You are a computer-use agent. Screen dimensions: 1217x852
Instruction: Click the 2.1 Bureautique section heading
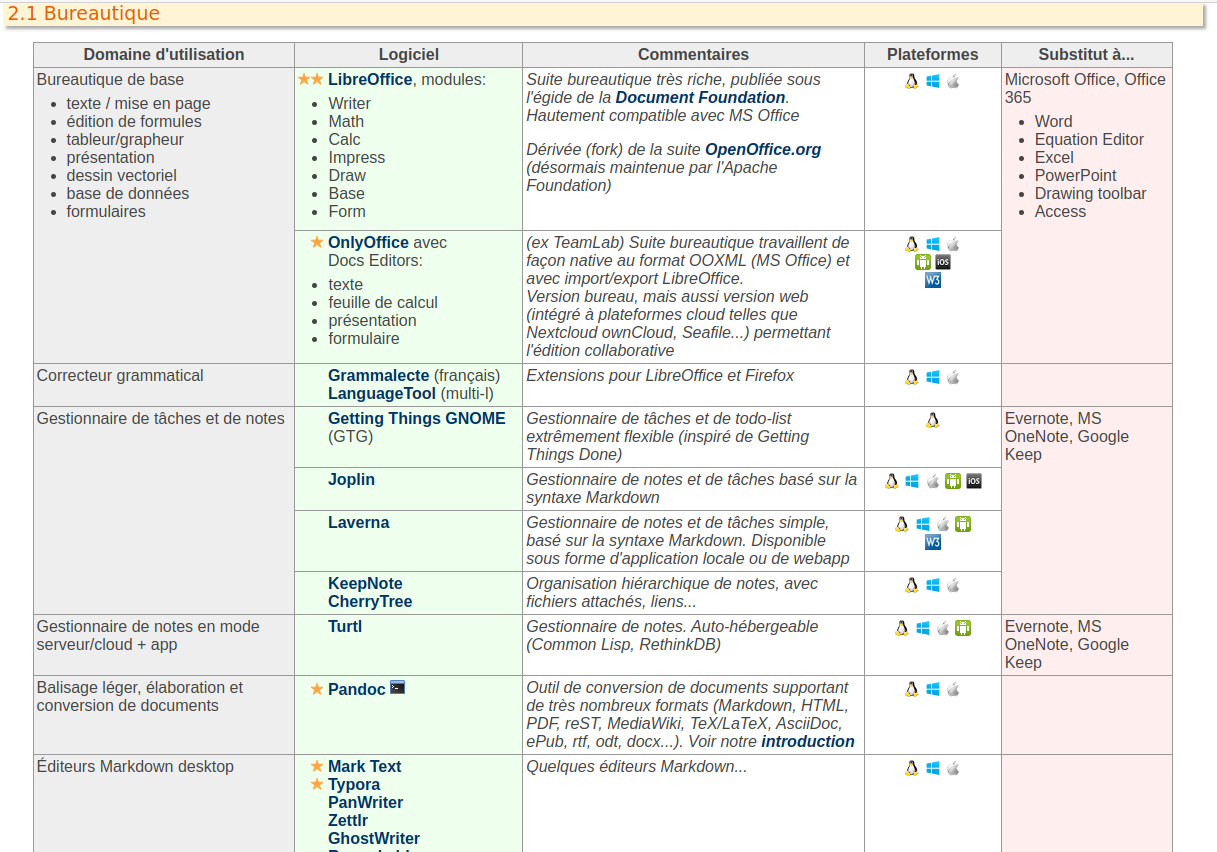click(x=84, y=14)
